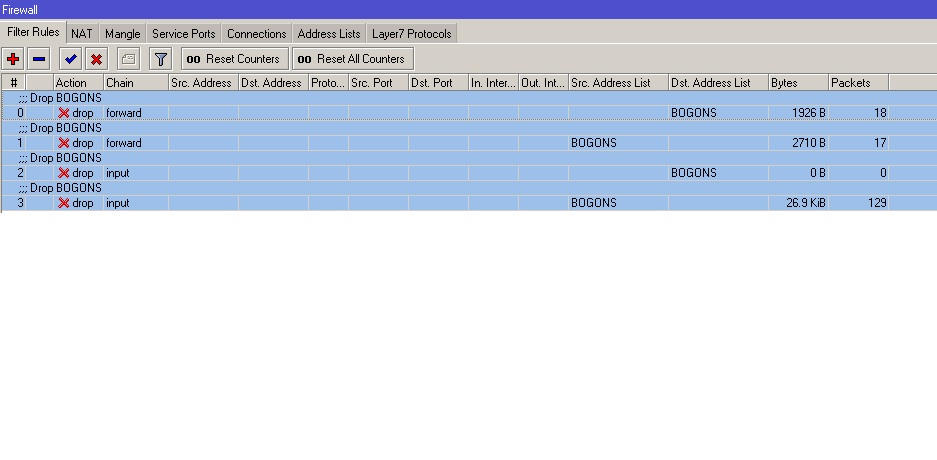Click input chain in rule 3
The image size is (937, 460).
click(118, 203)
